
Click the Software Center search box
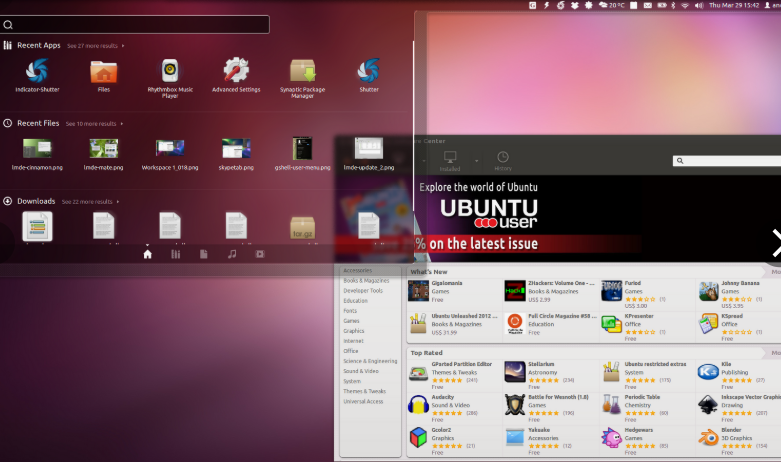pyautogui.click(x=727, y=161)
